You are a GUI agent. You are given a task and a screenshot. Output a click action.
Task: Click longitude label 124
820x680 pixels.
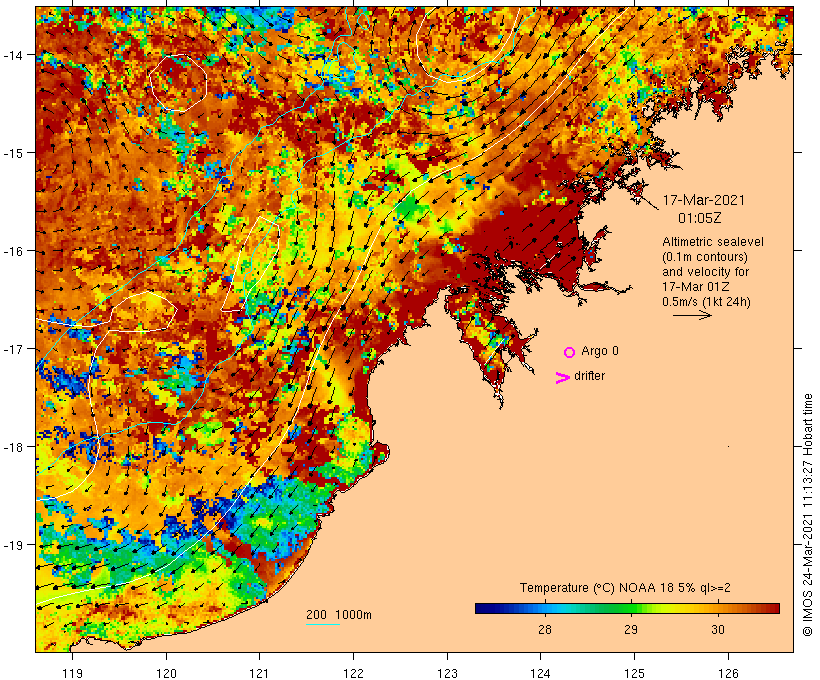(540, 673)
